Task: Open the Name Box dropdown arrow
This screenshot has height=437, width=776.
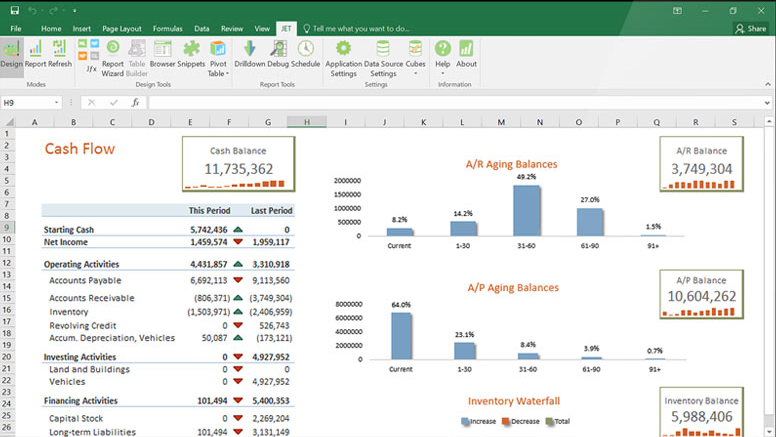Action: click(x=57, y=102)
